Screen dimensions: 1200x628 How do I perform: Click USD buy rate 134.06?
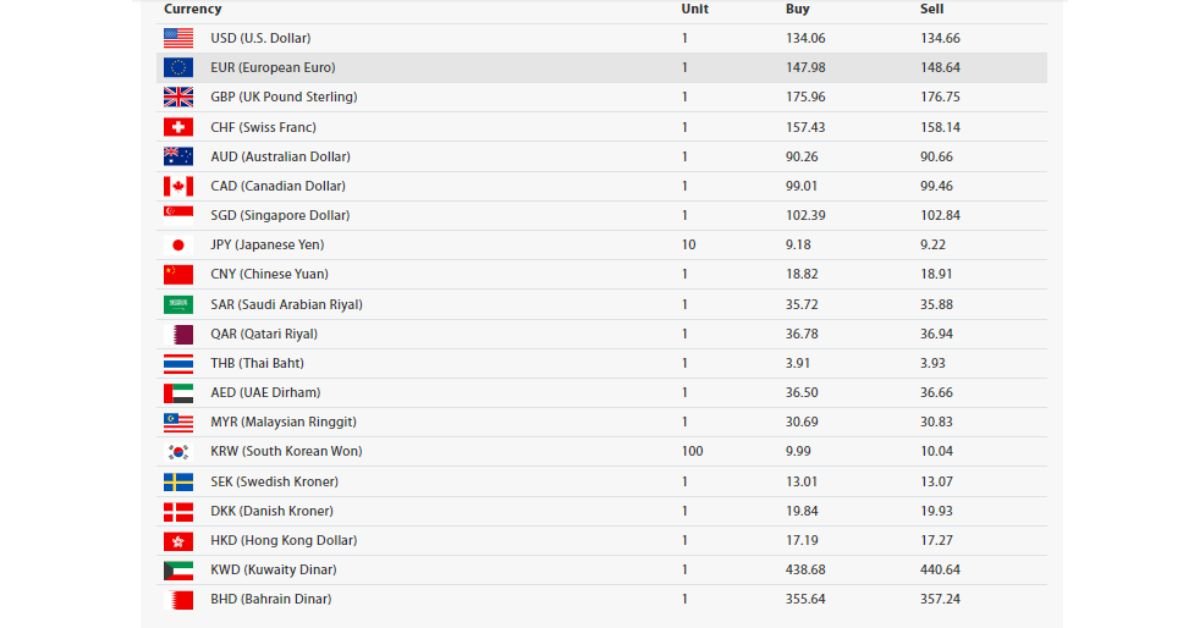(806, 39)
